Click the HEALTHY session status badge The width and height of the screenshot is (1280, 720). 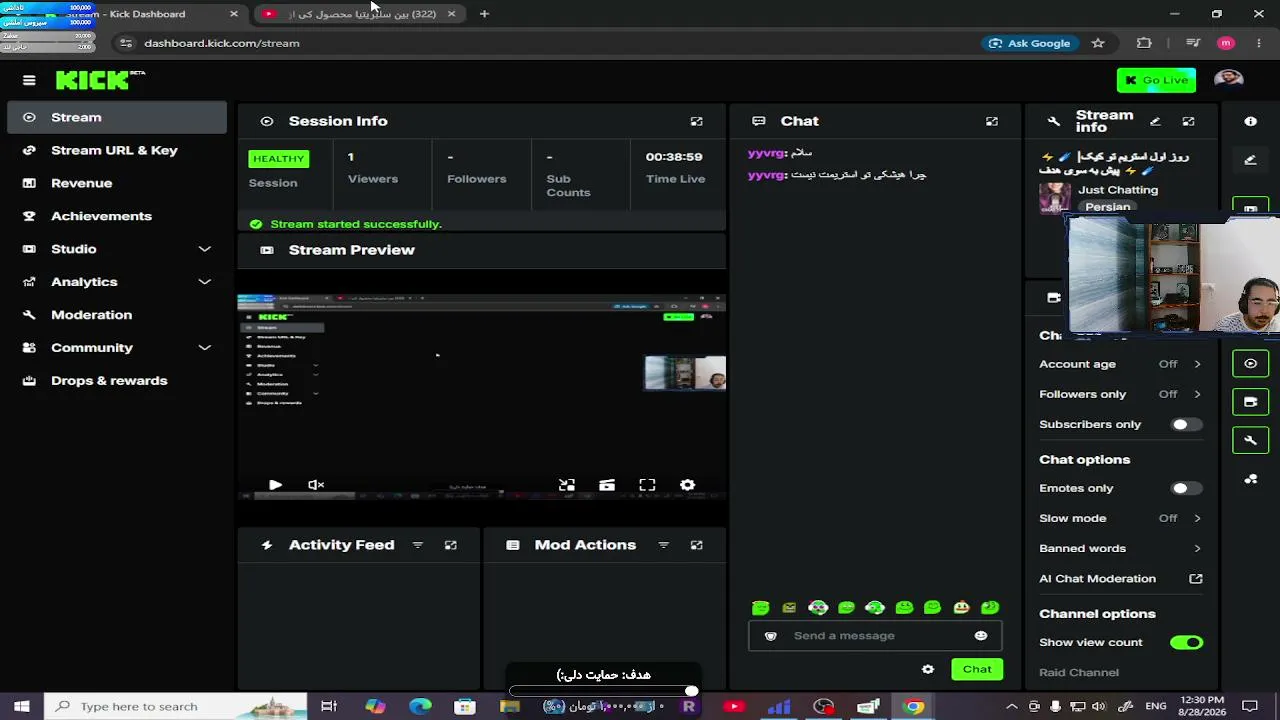pyautogui.click(x=279, y=159)
